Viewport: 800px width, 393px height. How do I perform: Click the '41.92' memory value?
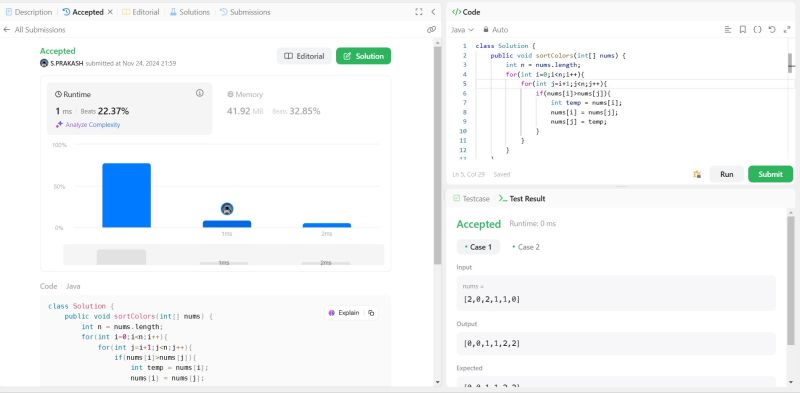coord(238,111)
